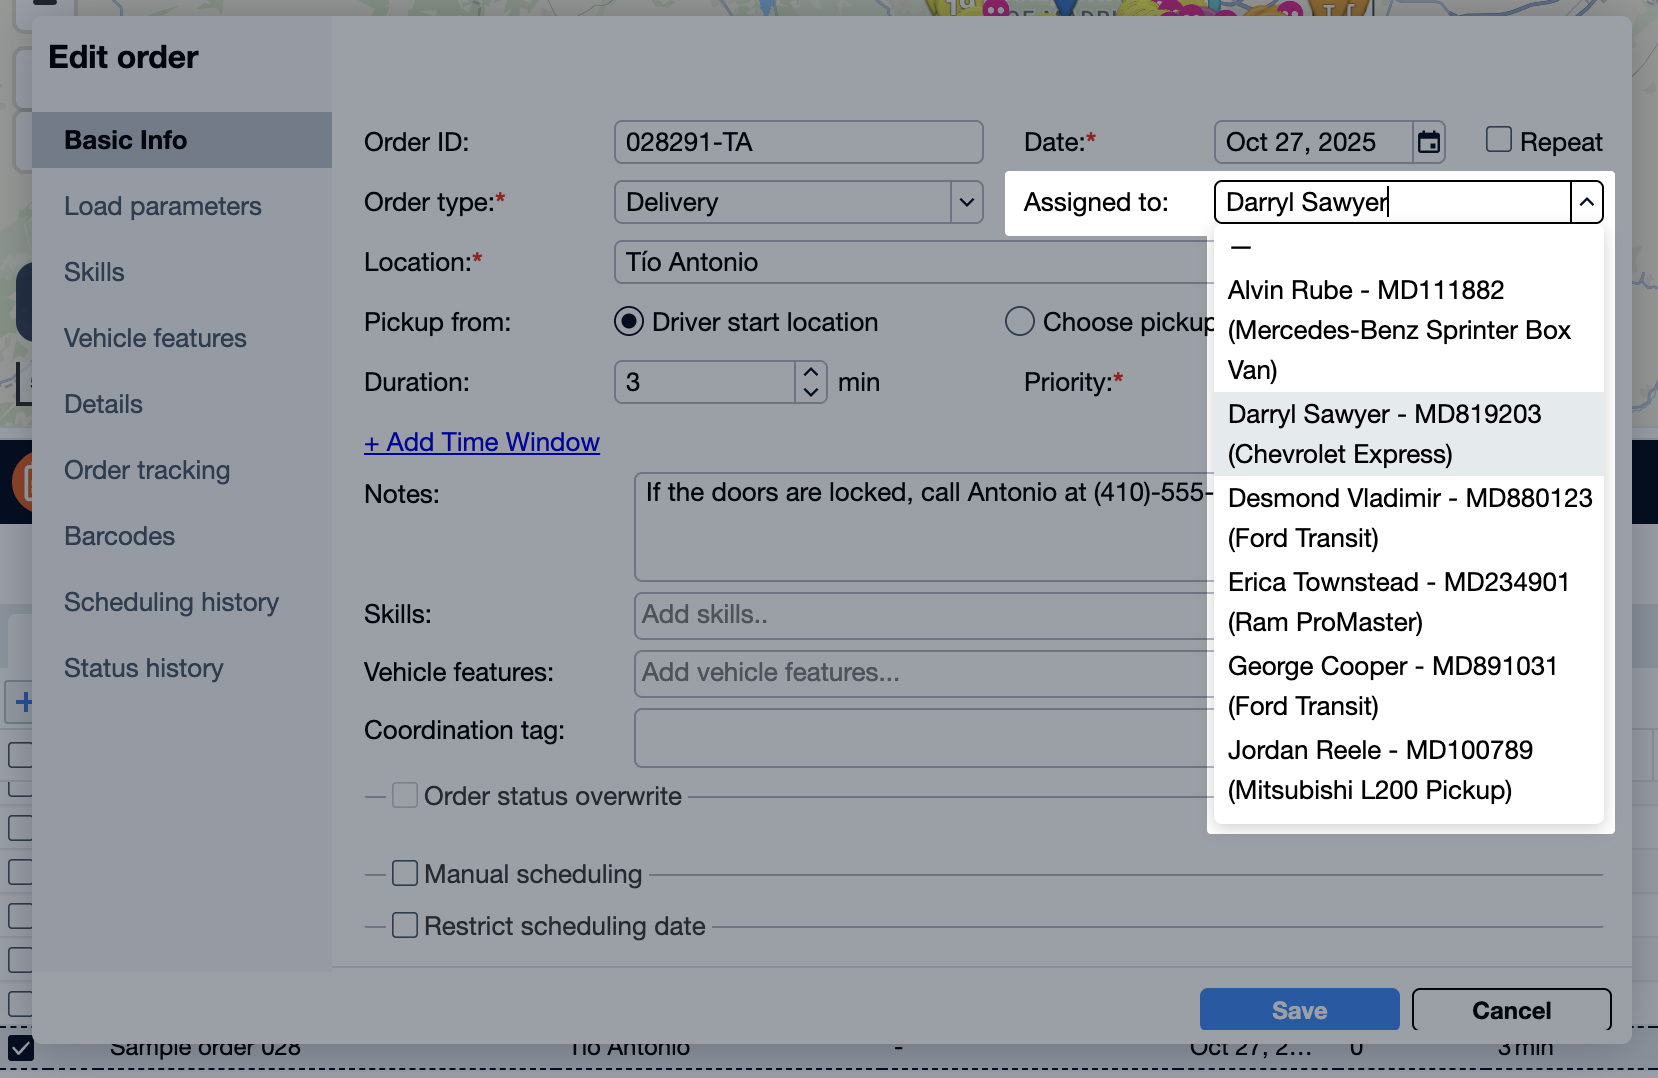This screenshot has height=1078, width=1658.
Task: Click the Duration stepper down arrow
Action: coord(810,392)
